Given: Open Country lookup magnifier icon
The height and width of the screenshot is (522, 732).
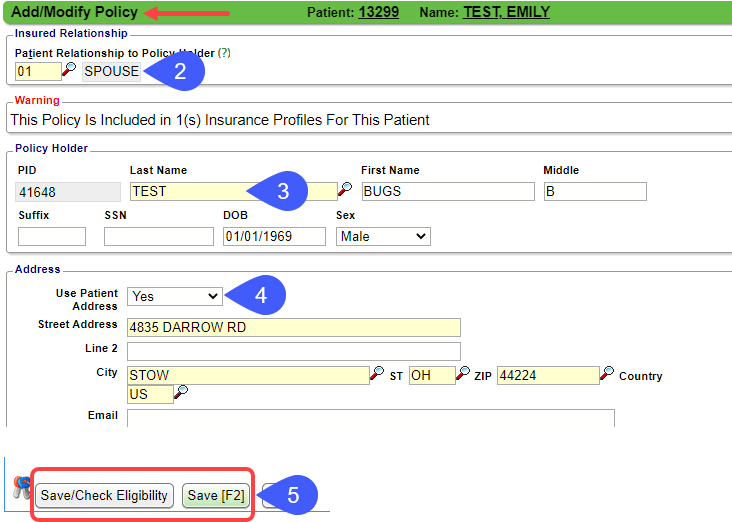Looking at the screenshot, I should pyautogui.click(x=181, y=392).
